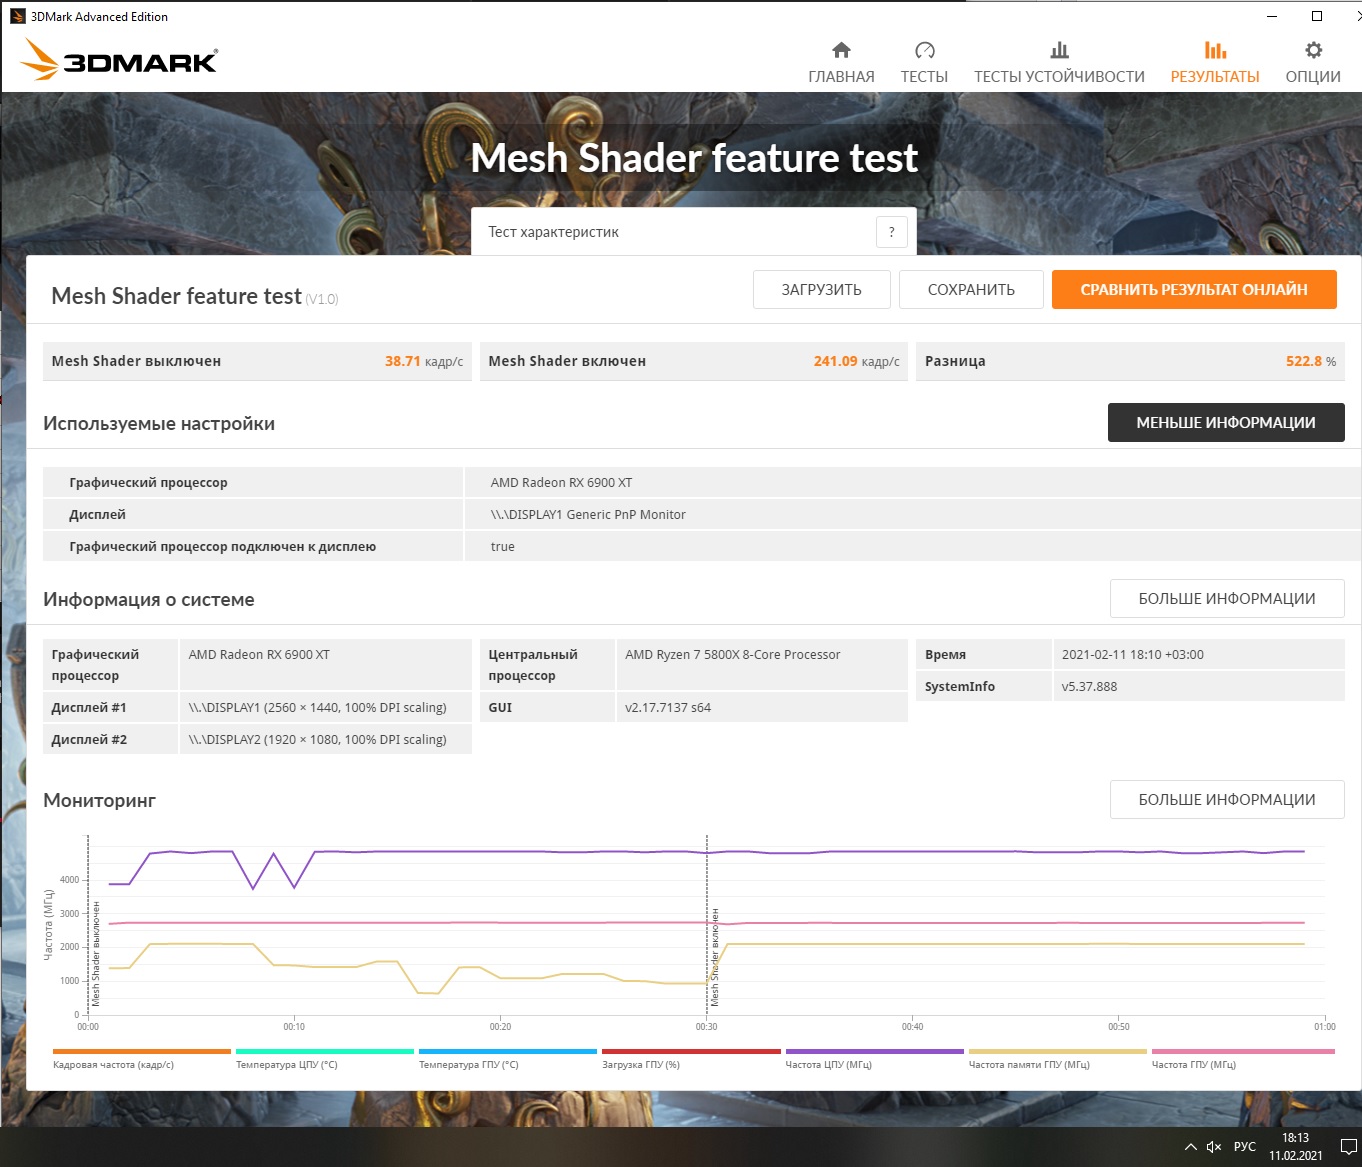Click the 'true' display connection value
The height and width of the screenshot is (1167, 1362).
(x=503, y=547)
